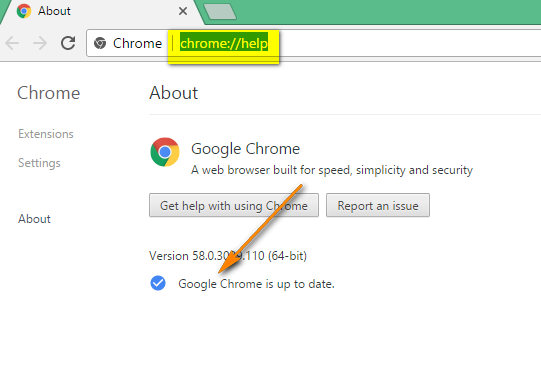Click the Google Chrome is up to date text
Screen dimensions: 541x385
click(x=256, y=284)
